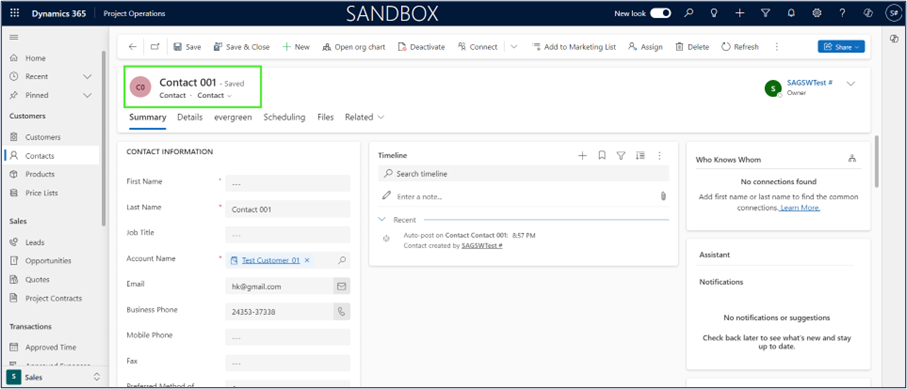Open the Sales area switcher

click(54, 377)
